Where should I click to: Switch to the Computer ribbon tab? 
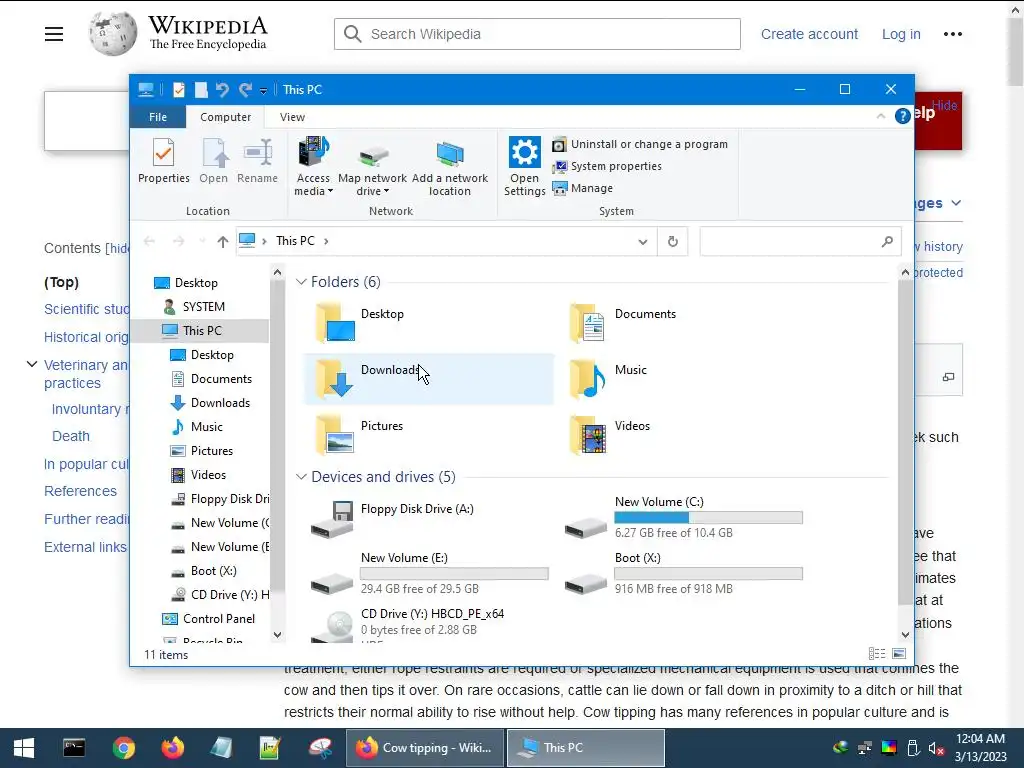pyautogui.click(x=225, y=117)
